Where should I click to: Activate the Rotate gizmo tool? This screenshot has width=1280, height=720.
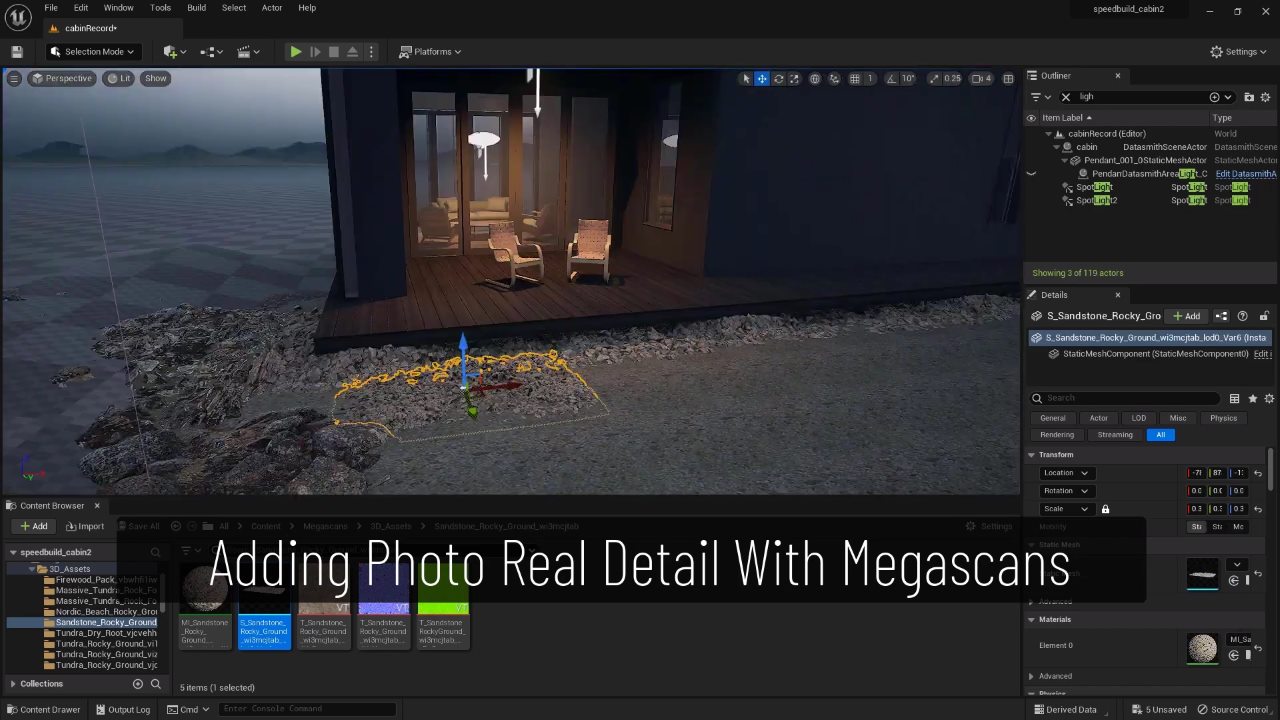778,79
